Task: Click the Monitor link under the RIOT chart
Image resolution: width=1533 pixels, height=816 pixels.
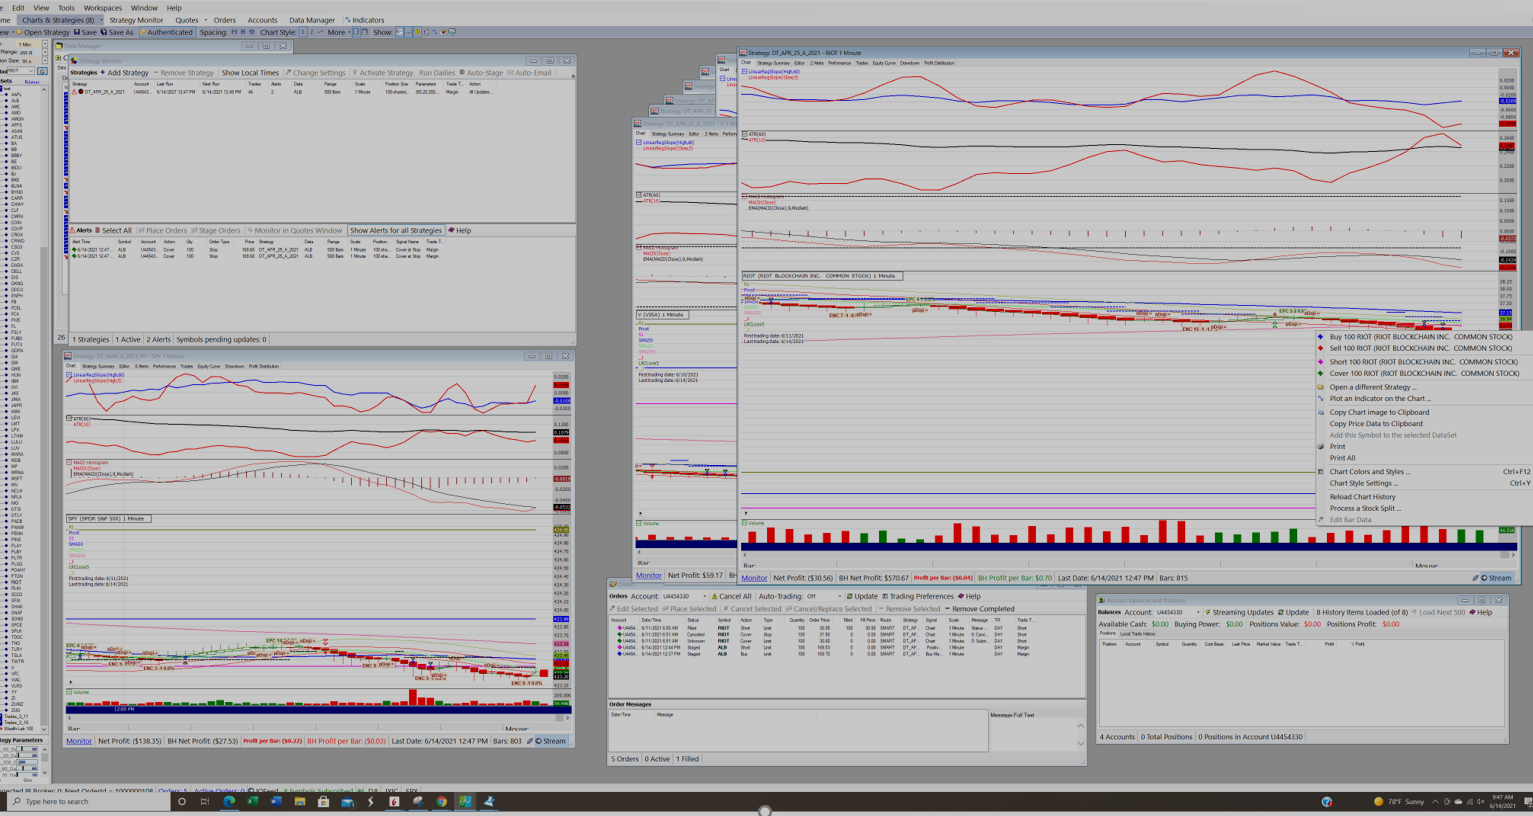Action: (x=754, y=578)
